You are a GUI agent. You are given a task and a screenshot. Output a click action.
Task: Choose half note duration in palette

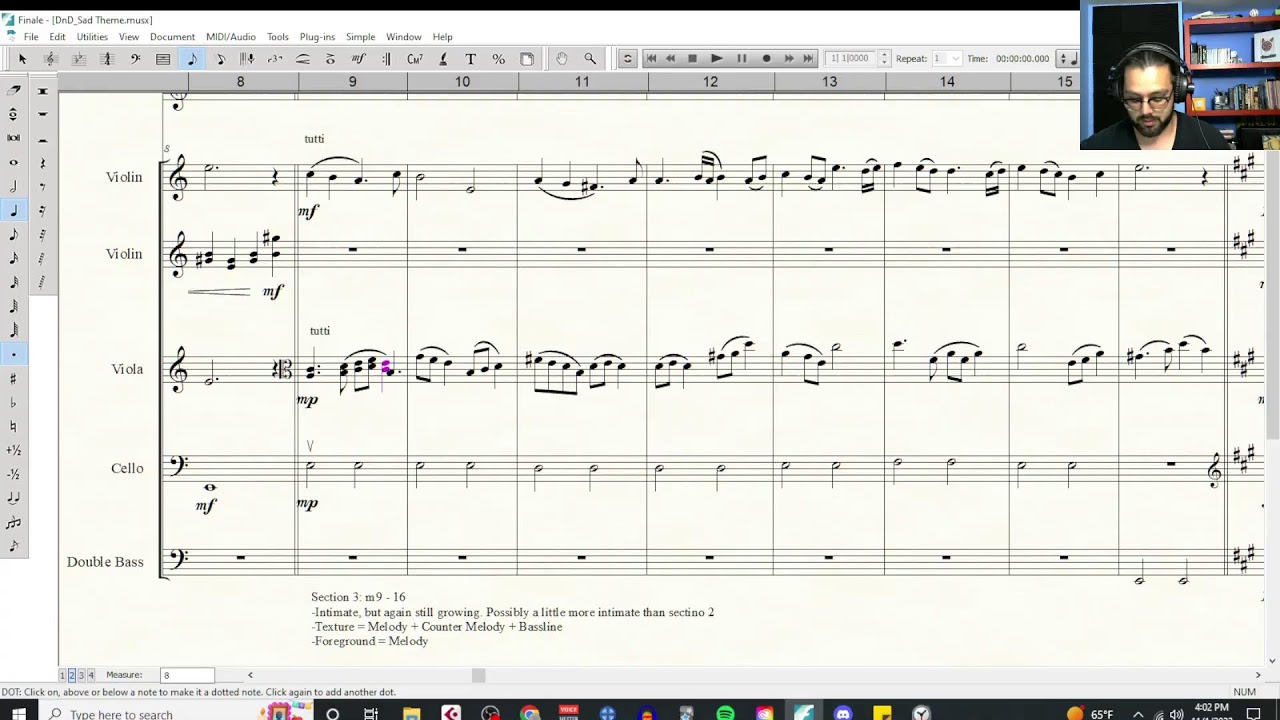pos(13,186)
